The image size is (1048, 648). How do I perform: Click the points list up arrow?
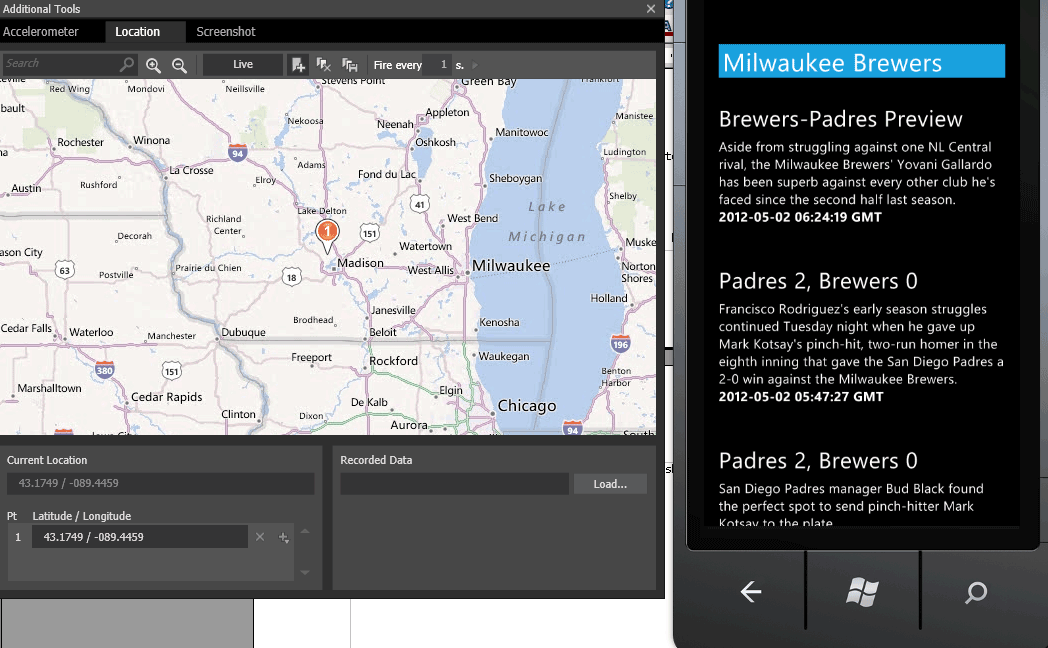(305, 531)
